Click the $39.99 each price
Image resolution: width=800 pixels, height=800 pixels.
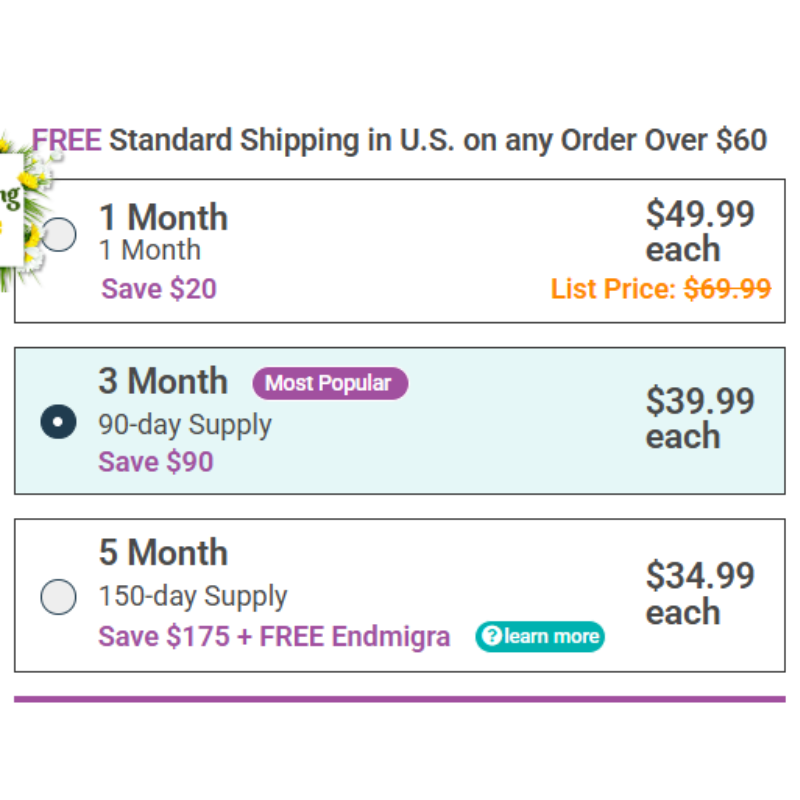pos(700,418)
